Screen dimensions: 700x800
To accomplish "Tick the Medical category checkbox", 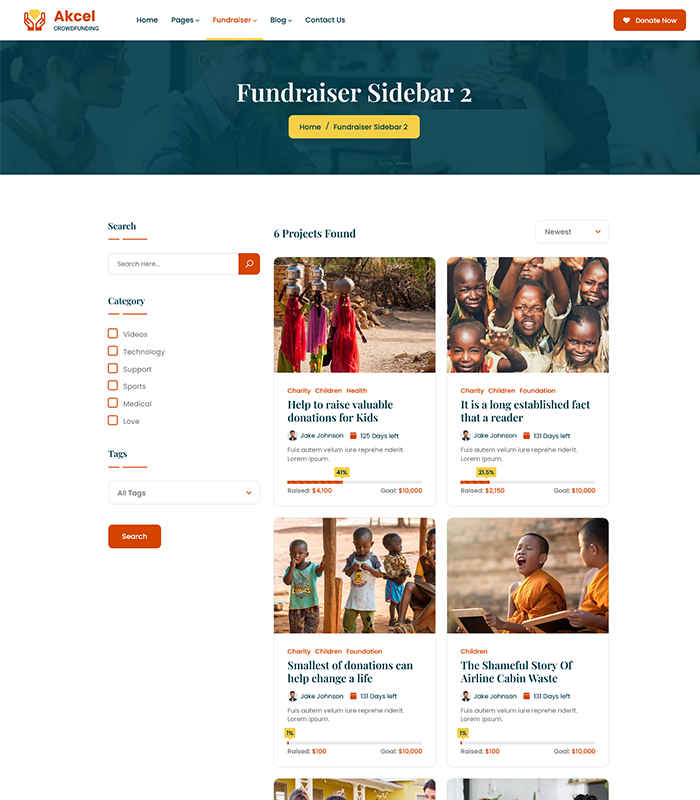I will [113, 403].
